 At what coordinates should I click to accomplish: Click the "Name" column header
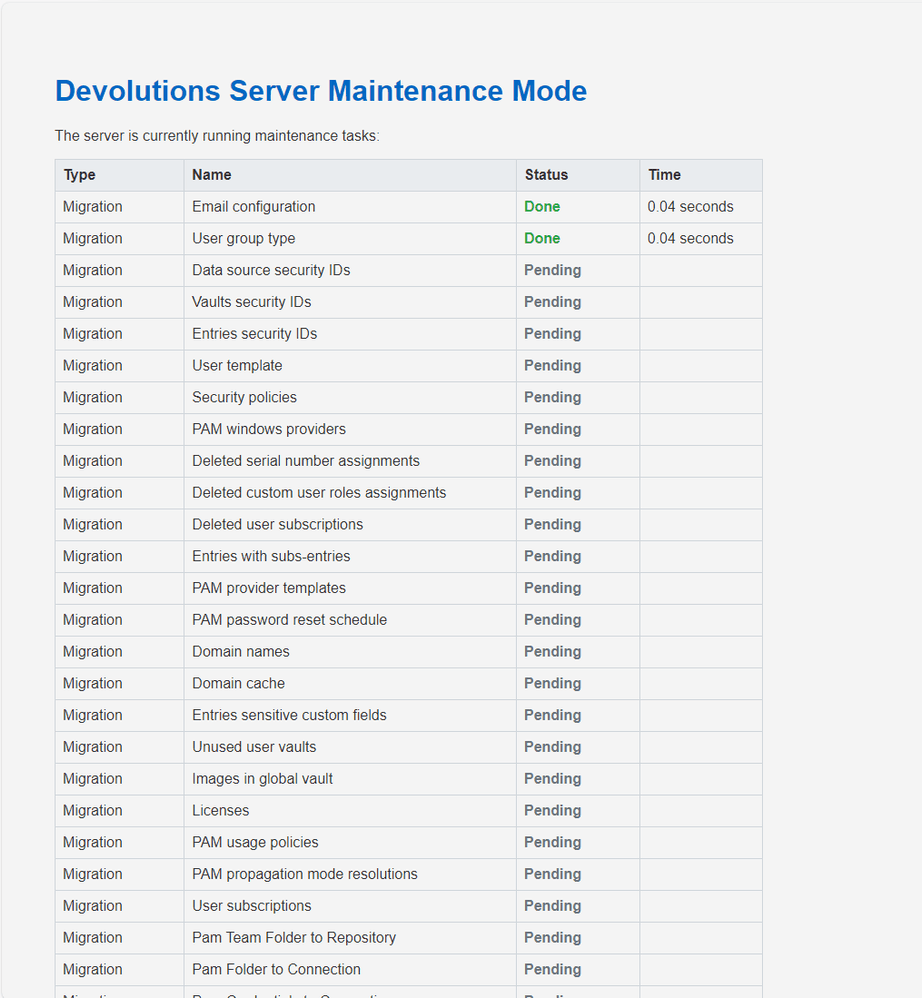pyautogui.click(x=350, y=175)
